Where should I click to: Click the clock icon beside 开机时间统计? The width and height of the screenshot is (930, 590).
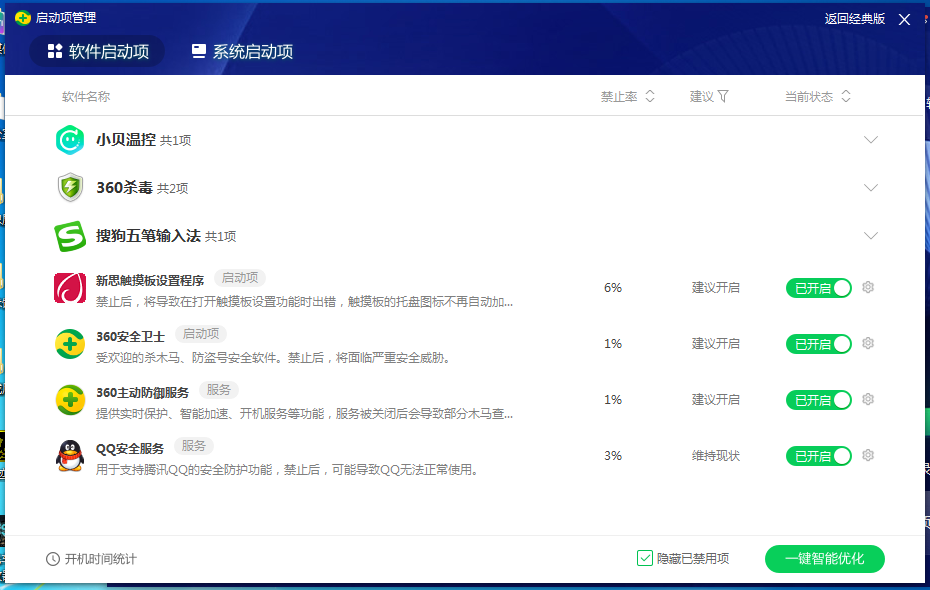click(53, 559)
